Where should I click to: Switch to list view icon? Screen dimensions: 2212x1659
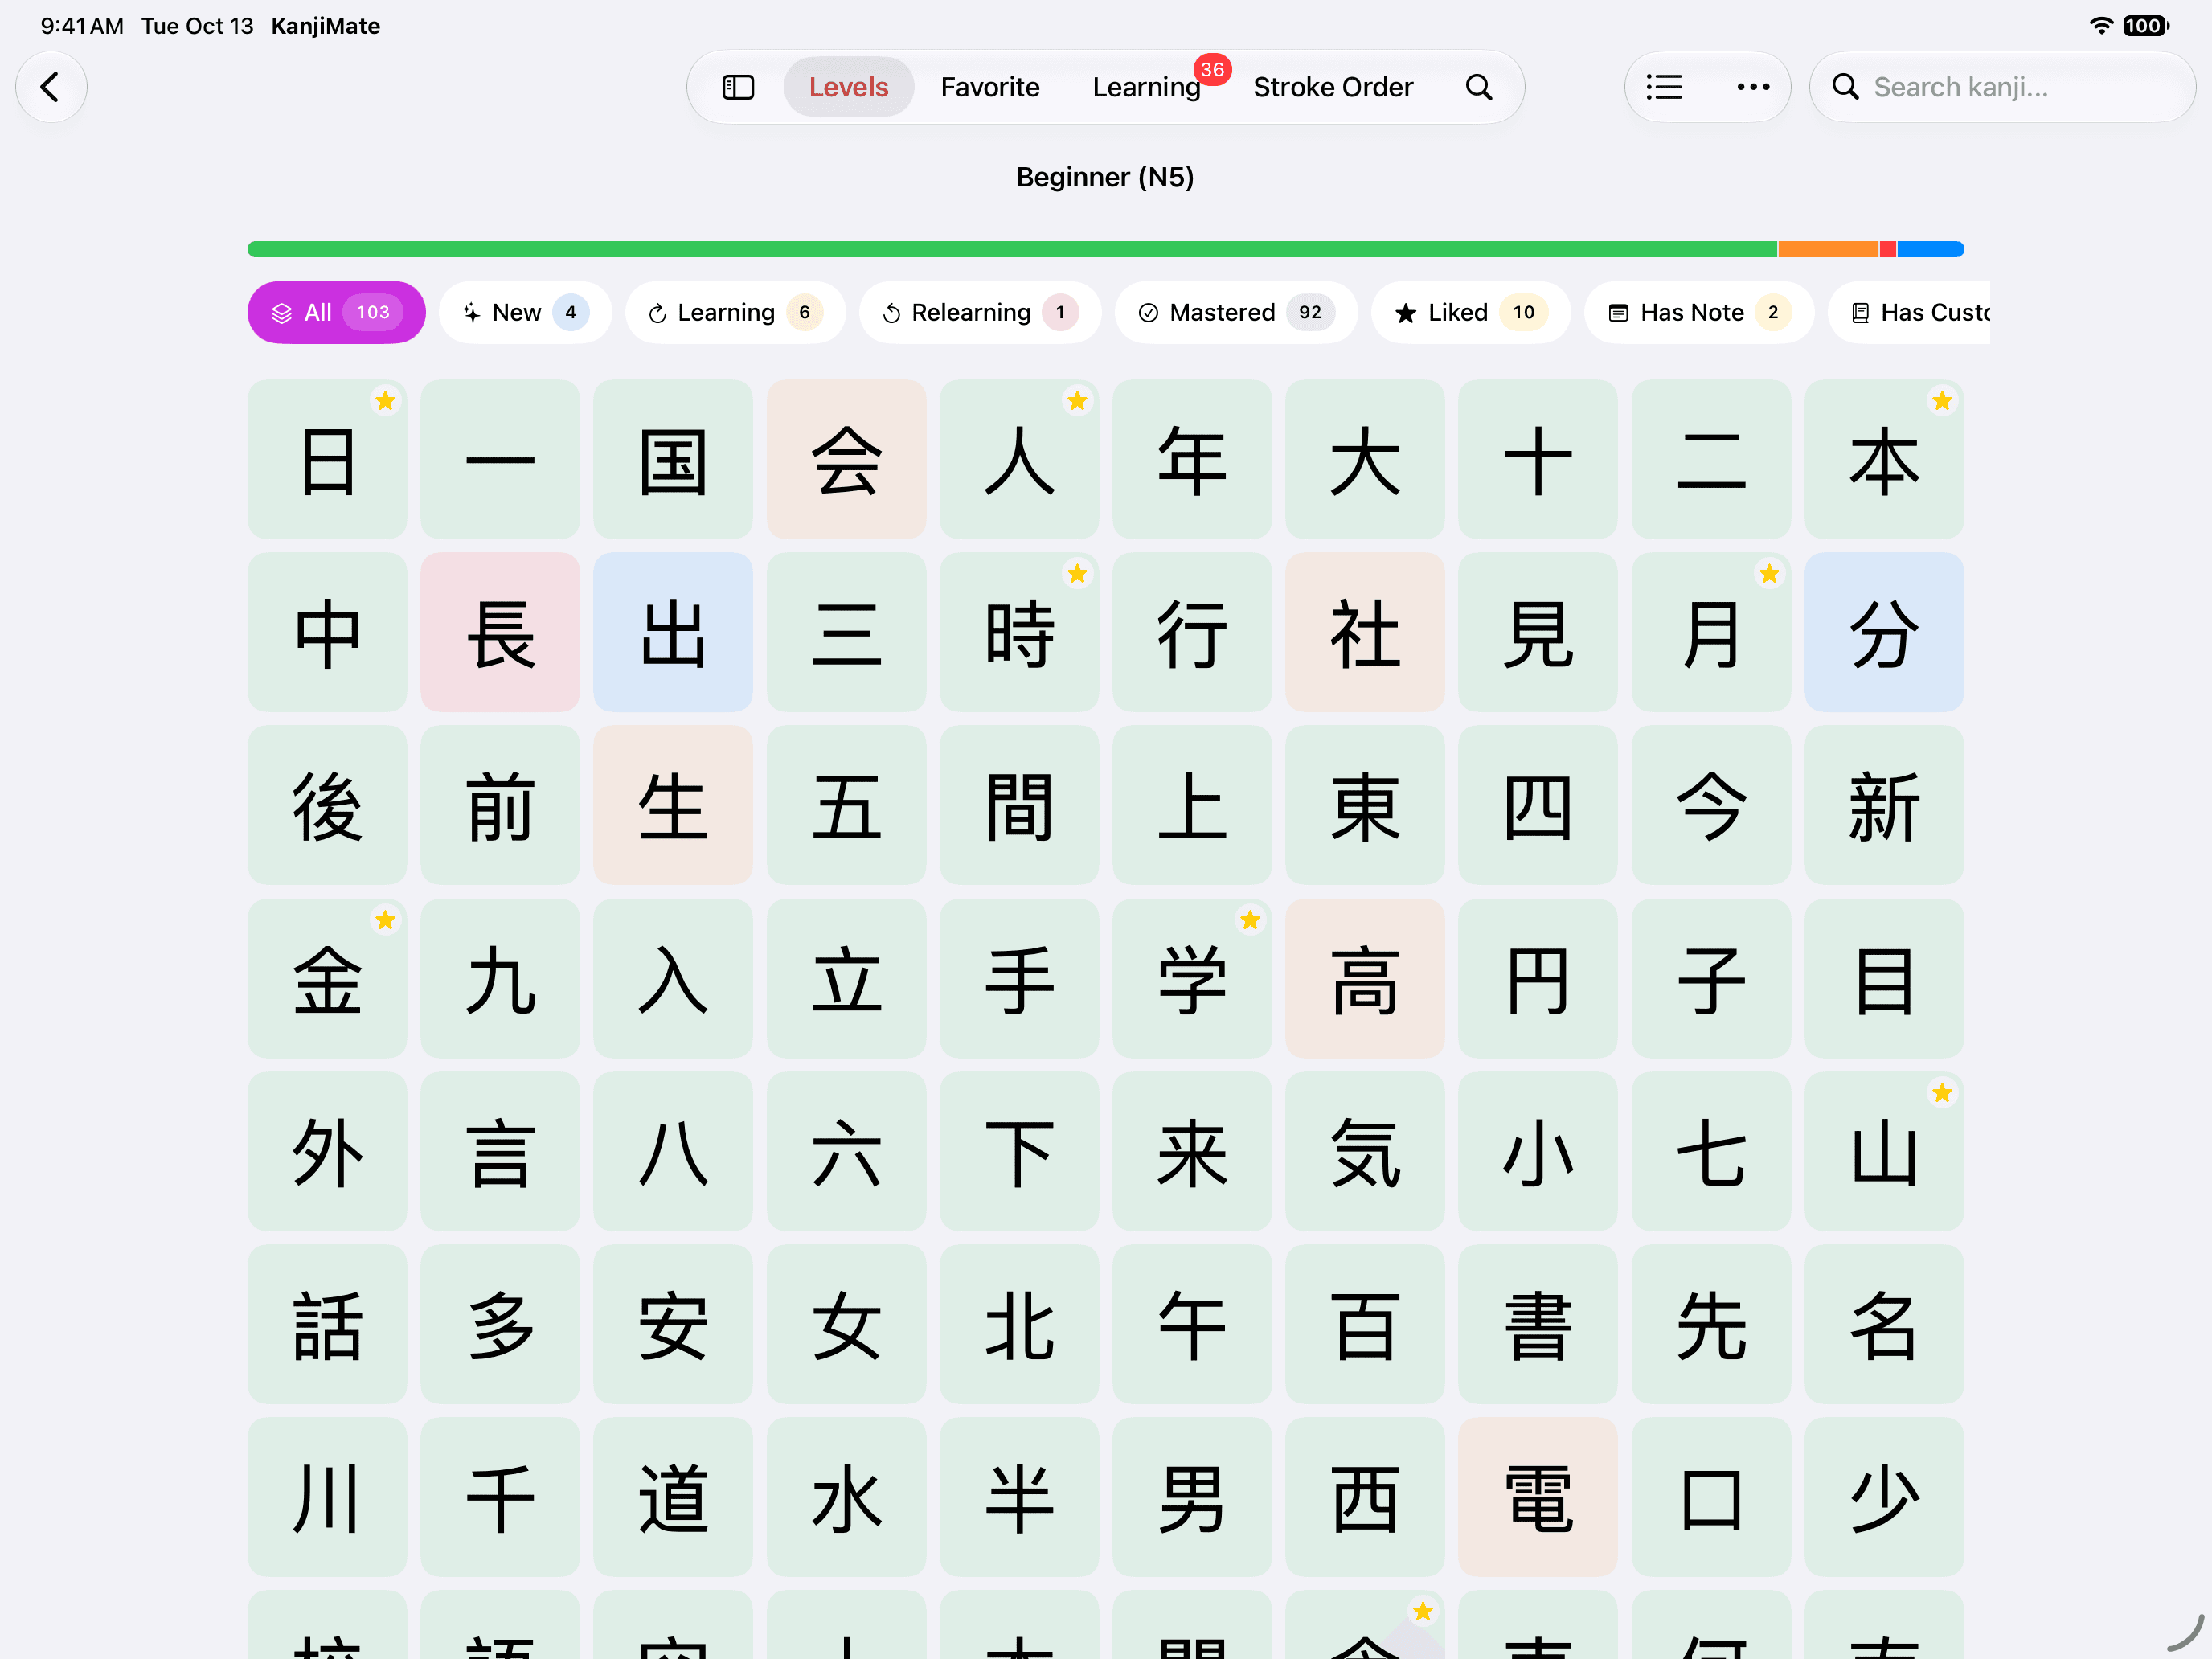(x=1664, y=87)
